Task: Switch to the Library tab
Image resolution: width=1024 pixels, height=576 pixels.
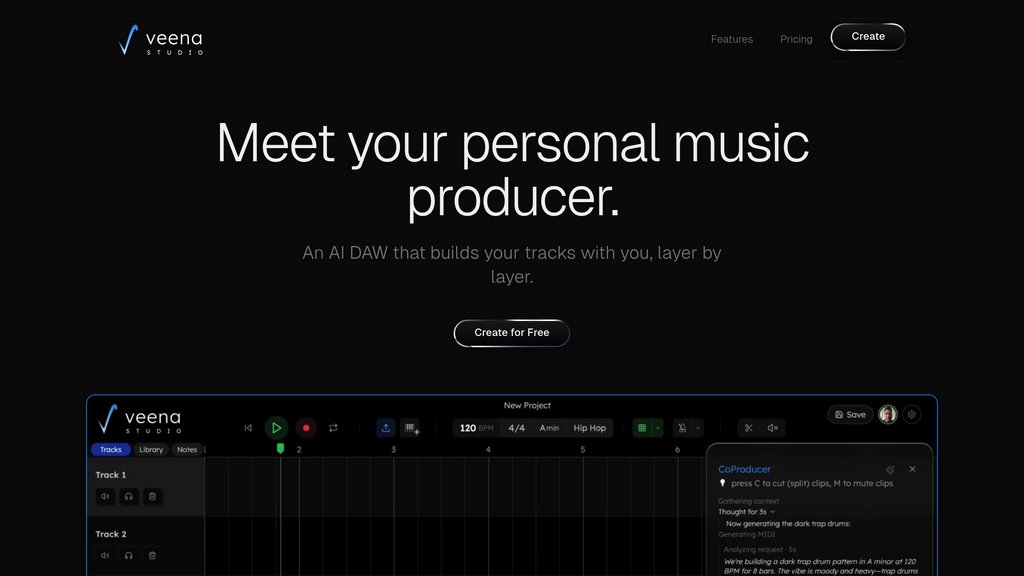Action: (x=151, y=449)
